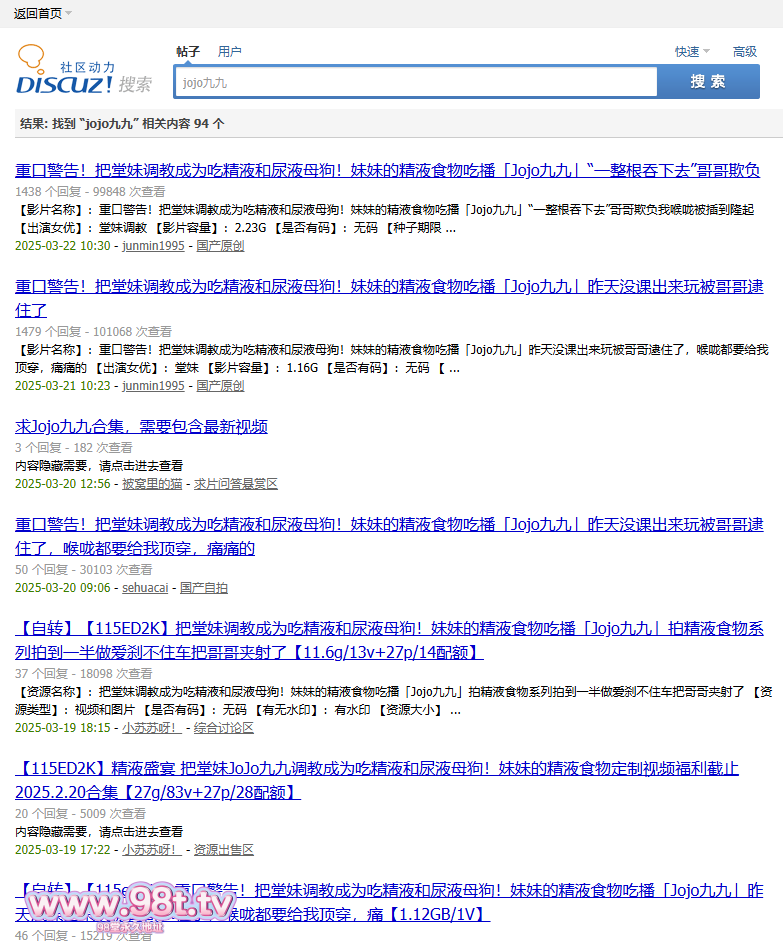The image size is (783, 942).
Task: Go to the 求片问答悬赏区 forum section
Action: click(236, 484)
